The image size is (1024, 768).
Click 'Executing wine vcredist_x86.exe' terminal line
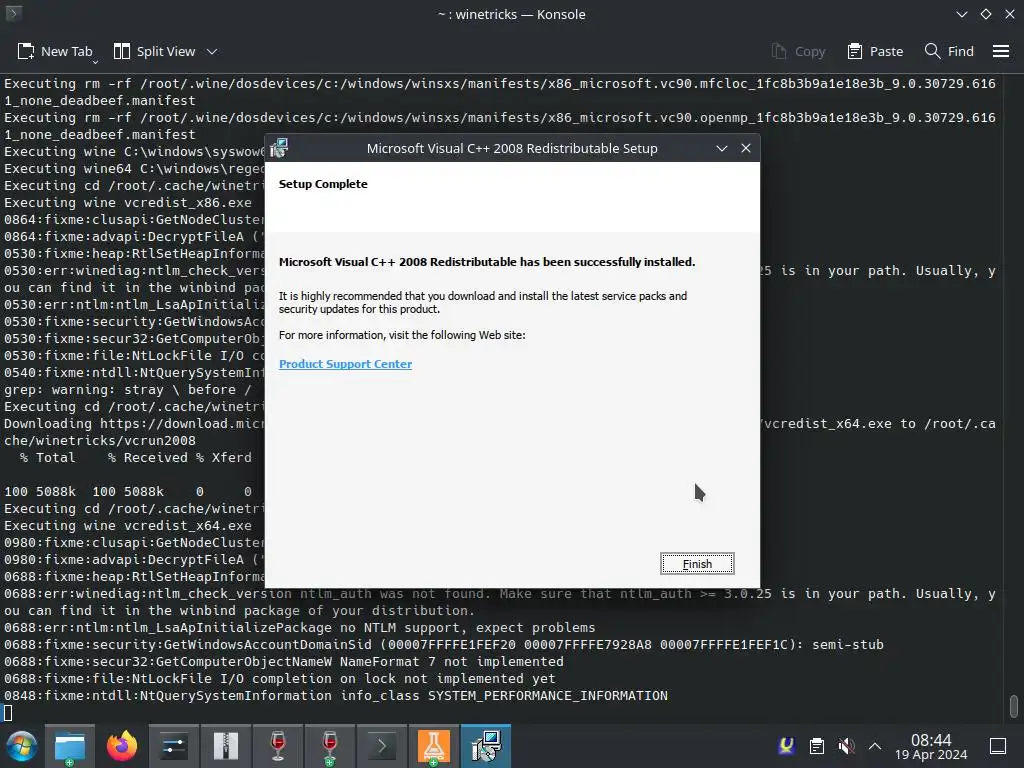click(128, 202)
